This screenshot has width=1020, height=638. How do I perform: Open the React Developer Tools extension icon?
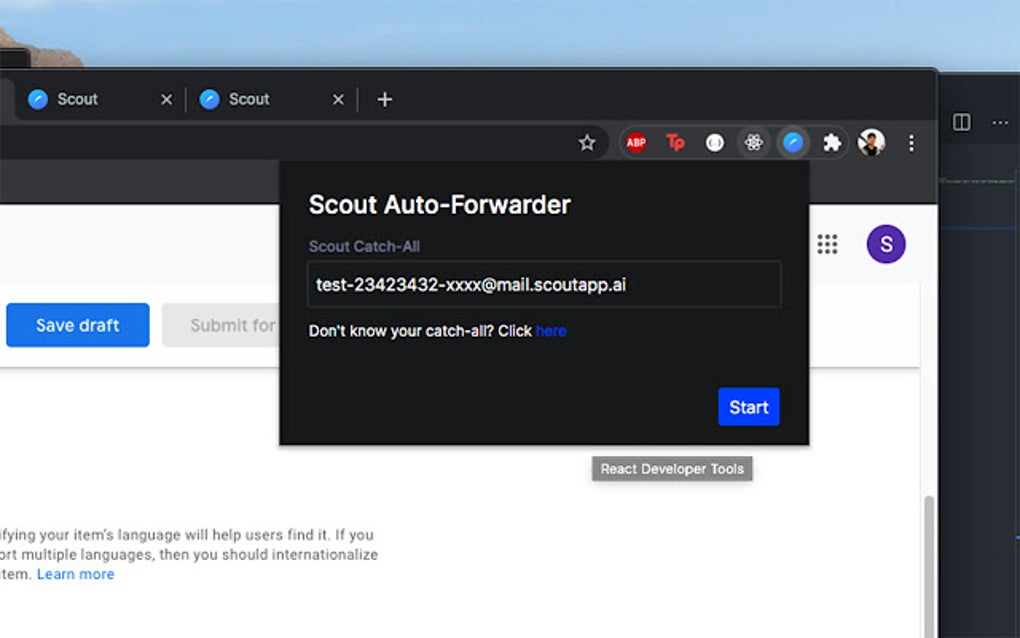tap(754, 142)
